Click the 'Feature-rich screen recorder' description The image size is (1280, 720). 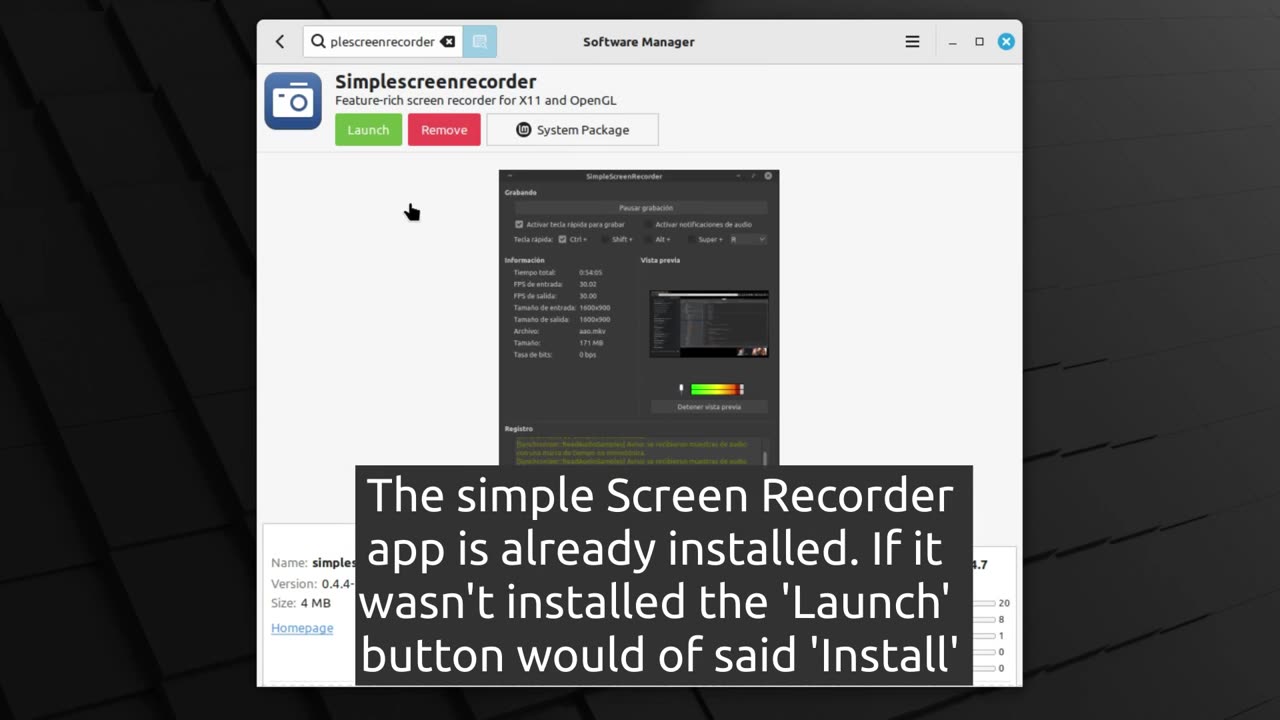coord(475,101)
